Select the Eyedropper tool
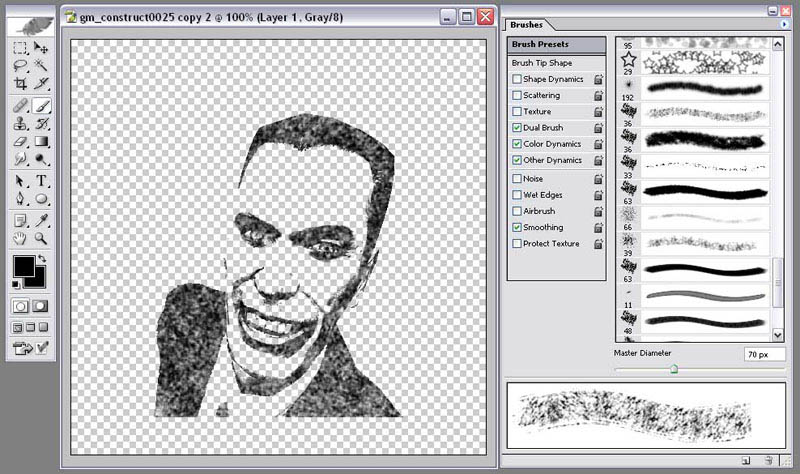Screen dimensions: 800x474 coord(42,219)
